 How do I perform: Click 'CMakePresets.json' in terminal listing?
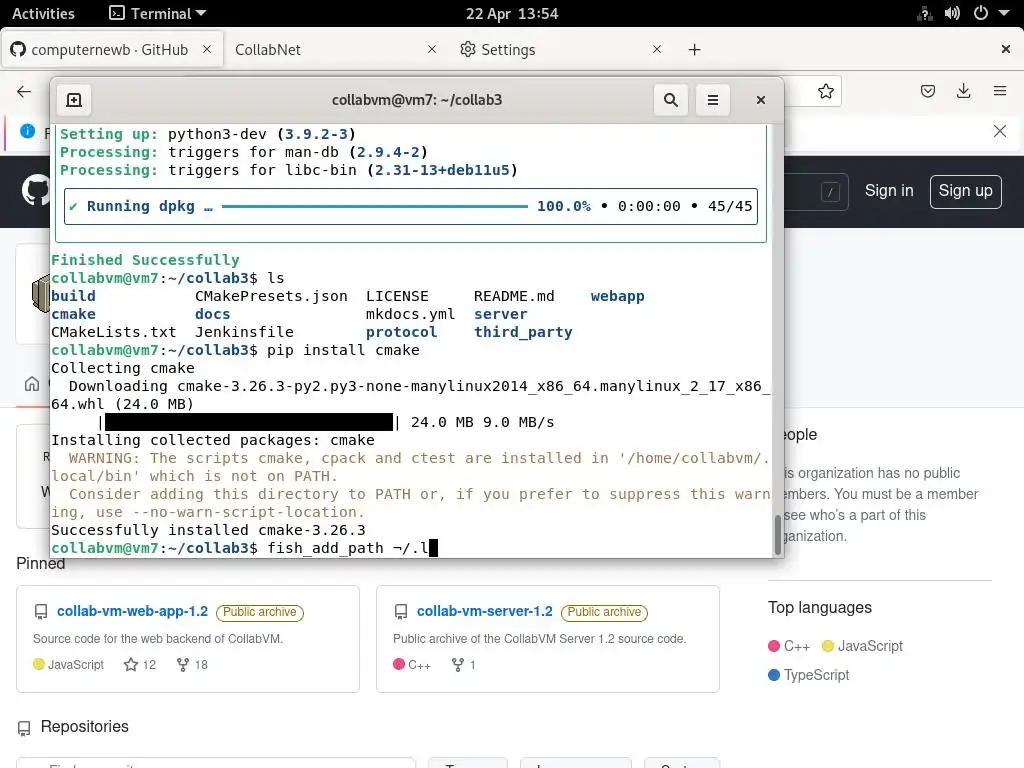tap(271, 296)
